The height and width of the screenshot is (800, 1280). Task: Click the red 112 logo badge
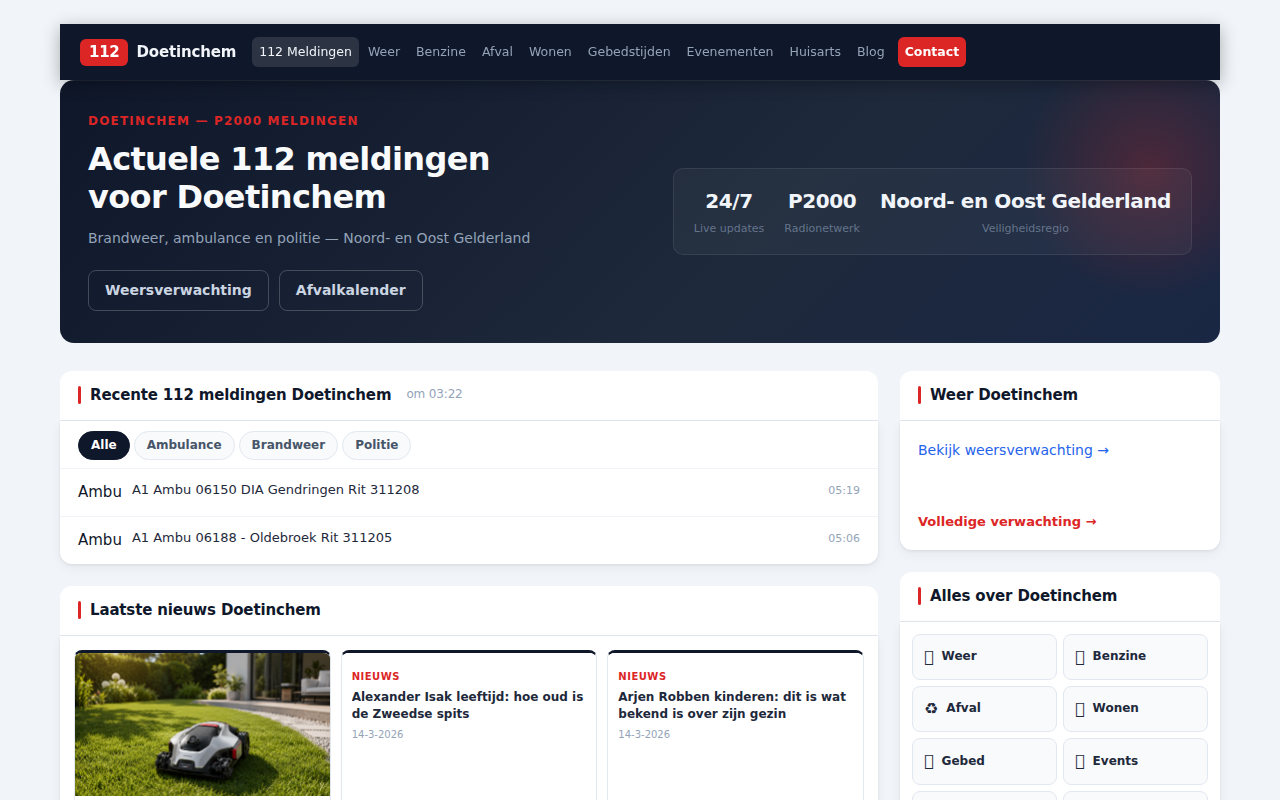(104, 52)
